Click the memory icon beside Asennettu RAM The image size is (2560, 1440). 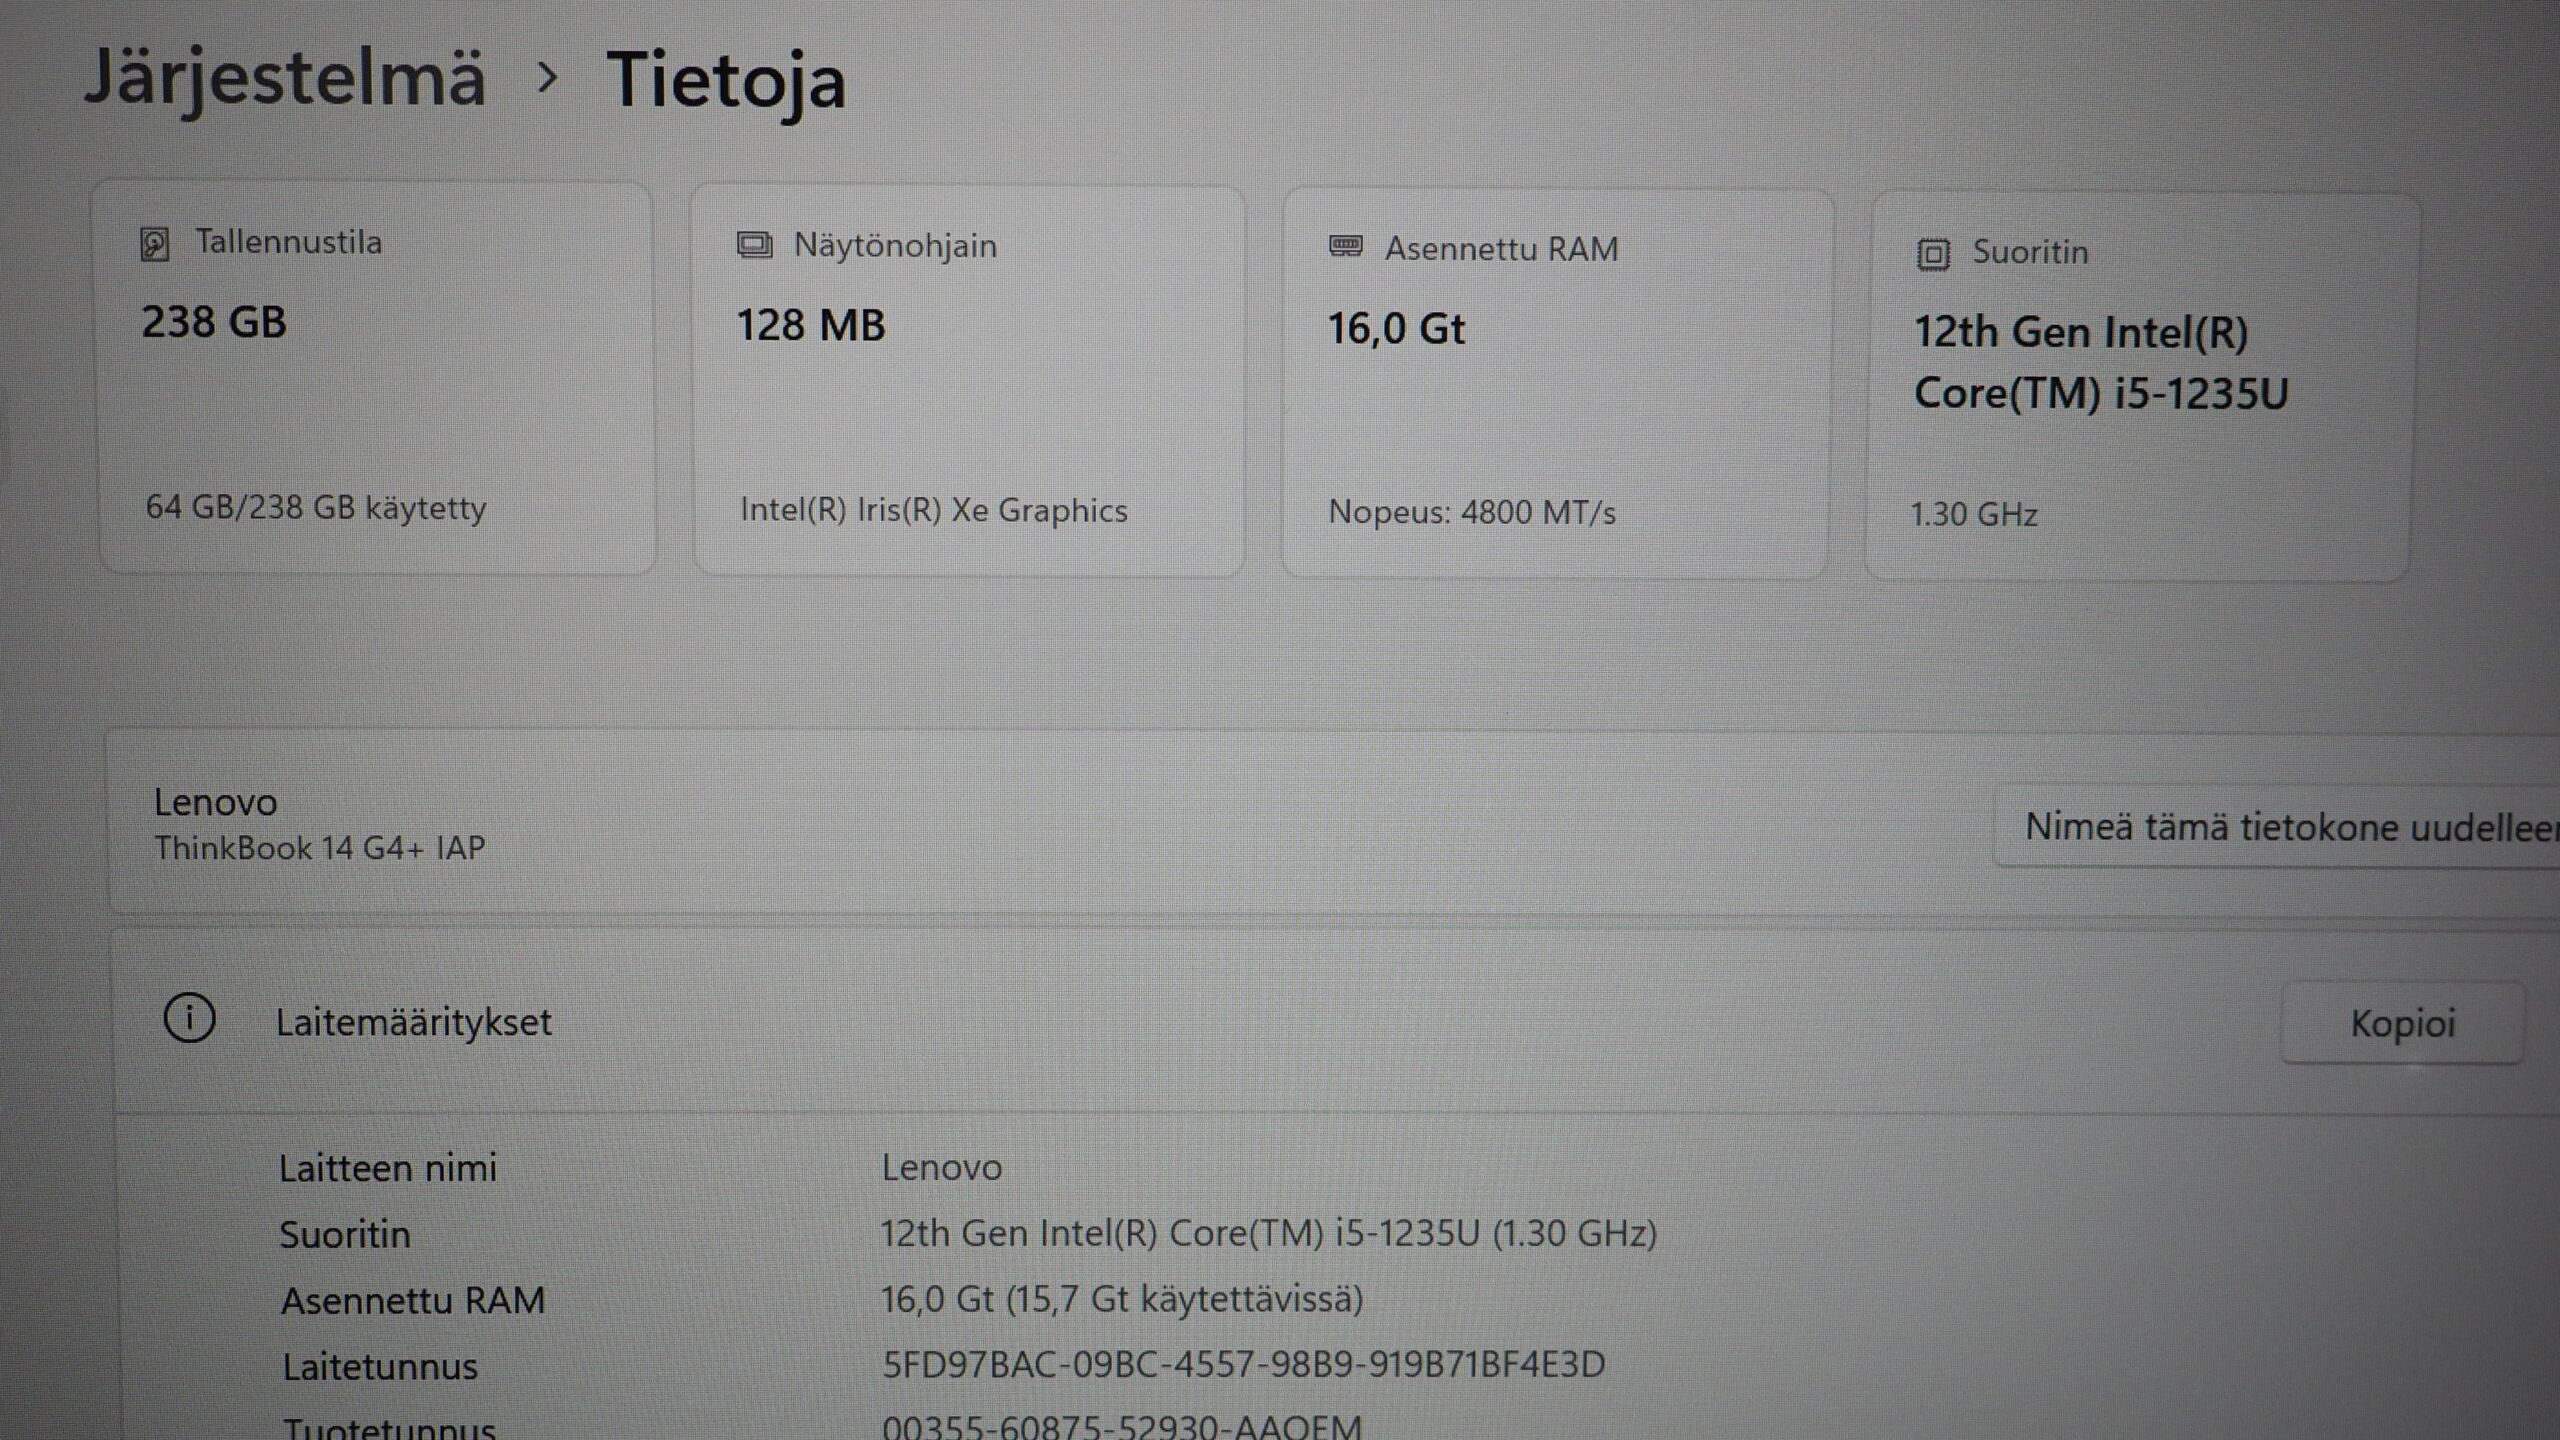pos(1345,246)
